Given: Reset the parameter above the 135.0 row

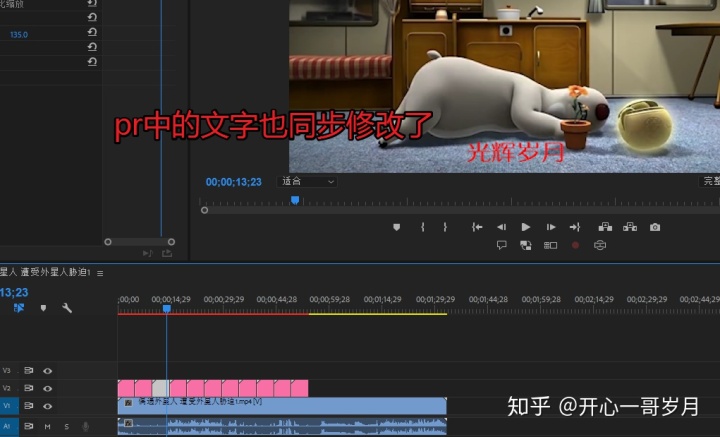Looking at the screenshot, I should (92, 17).
